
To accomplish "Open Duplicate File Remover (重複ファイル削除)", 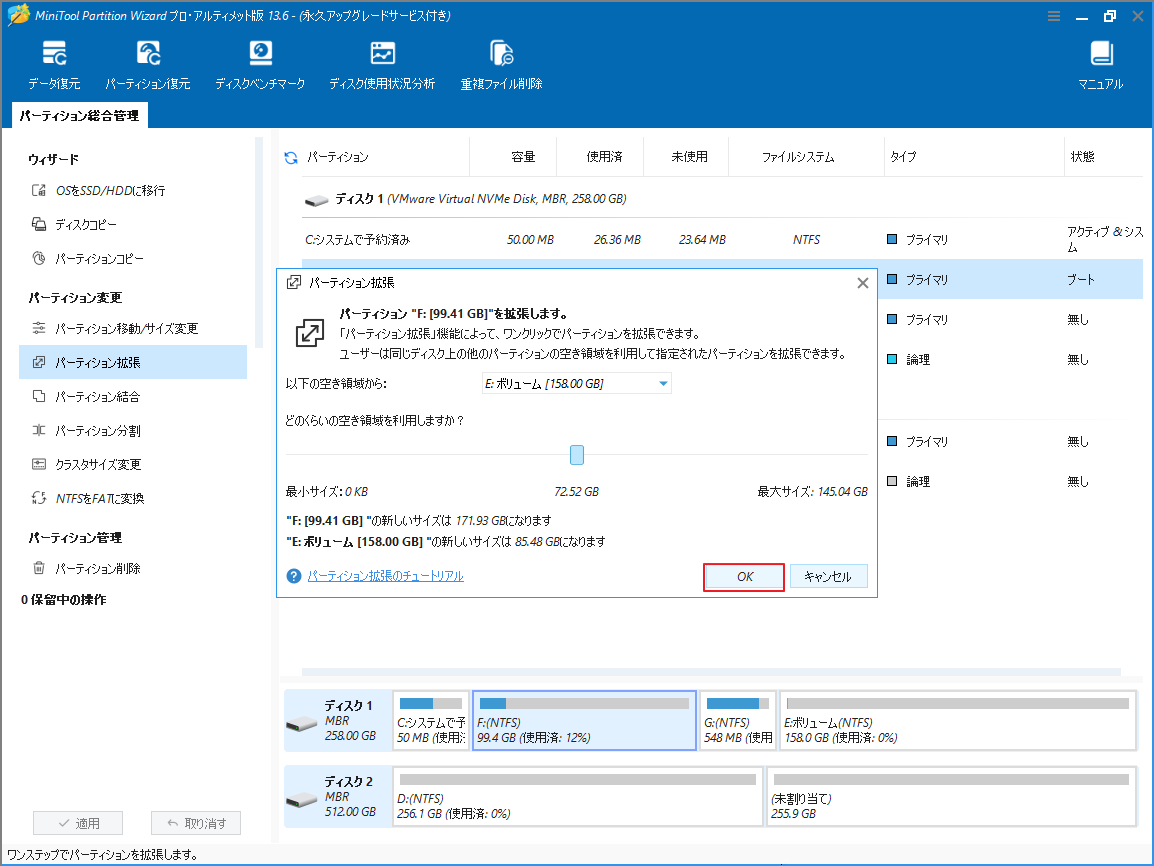I will pyautogui.click(x=501, y=65).
